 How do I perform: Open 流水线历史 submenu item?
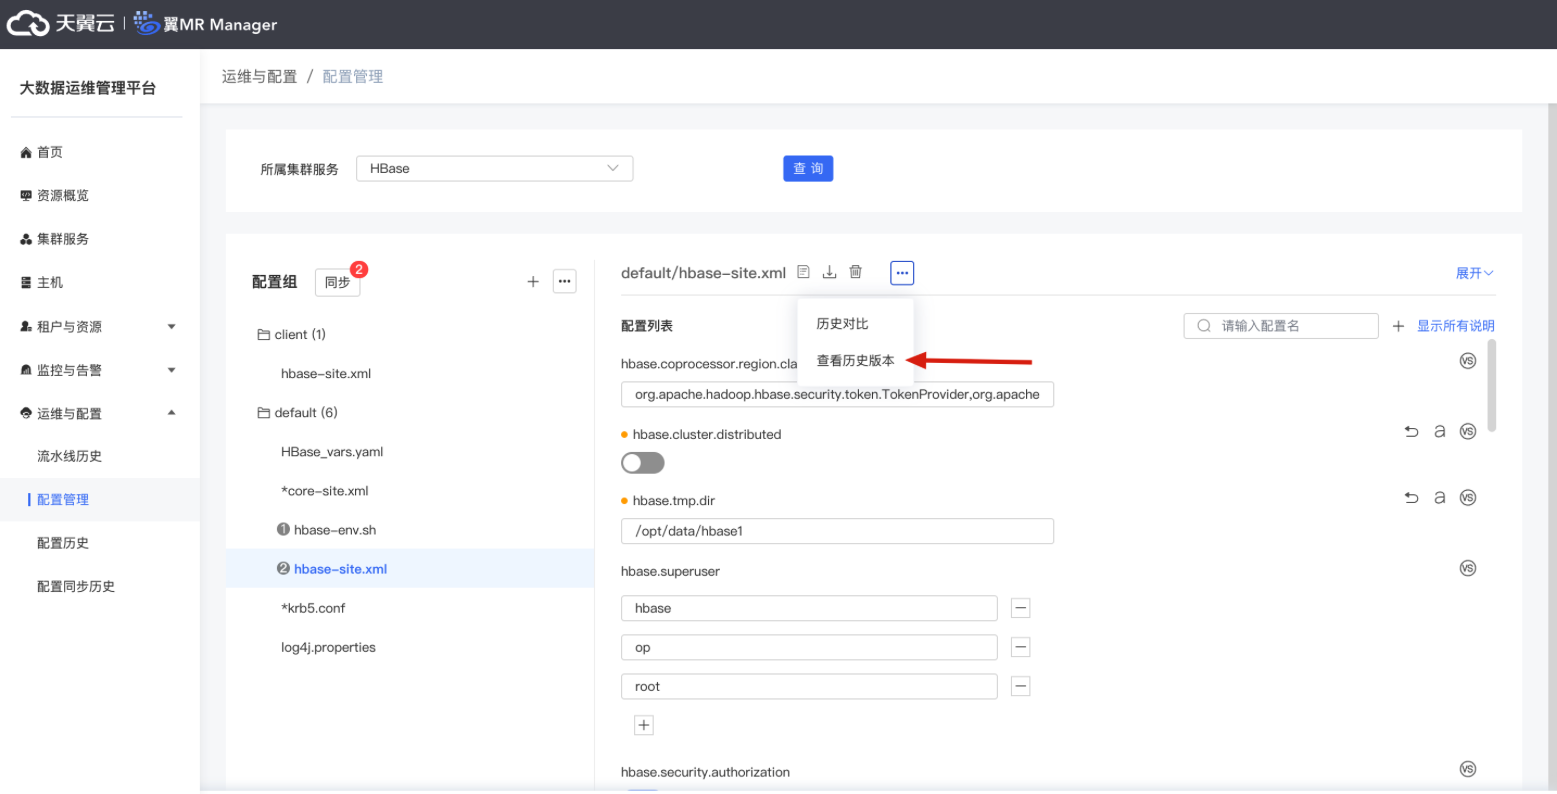tap(69, 456)
